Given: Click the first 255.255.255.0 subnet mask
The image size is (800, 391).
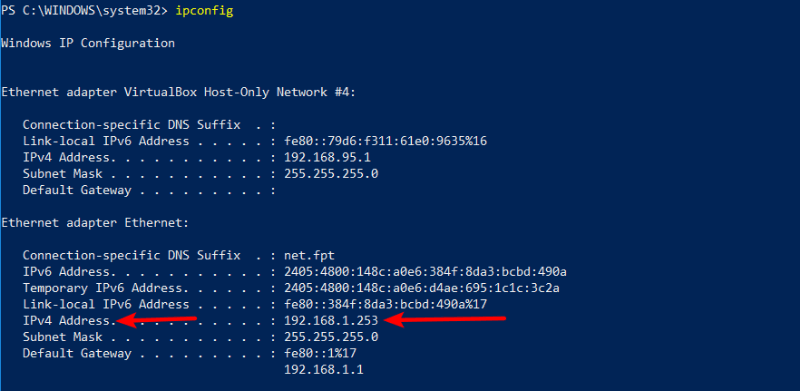Looking at the screenshot, I should 331,174.
